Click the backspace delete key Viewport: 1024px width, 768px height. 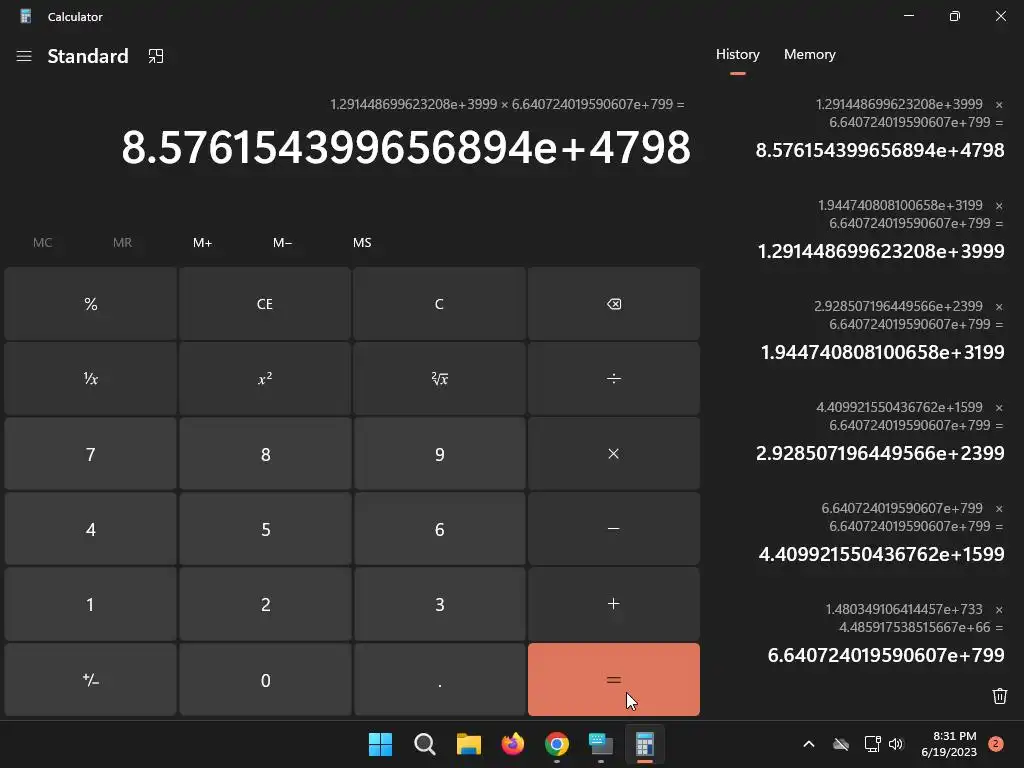614,304
